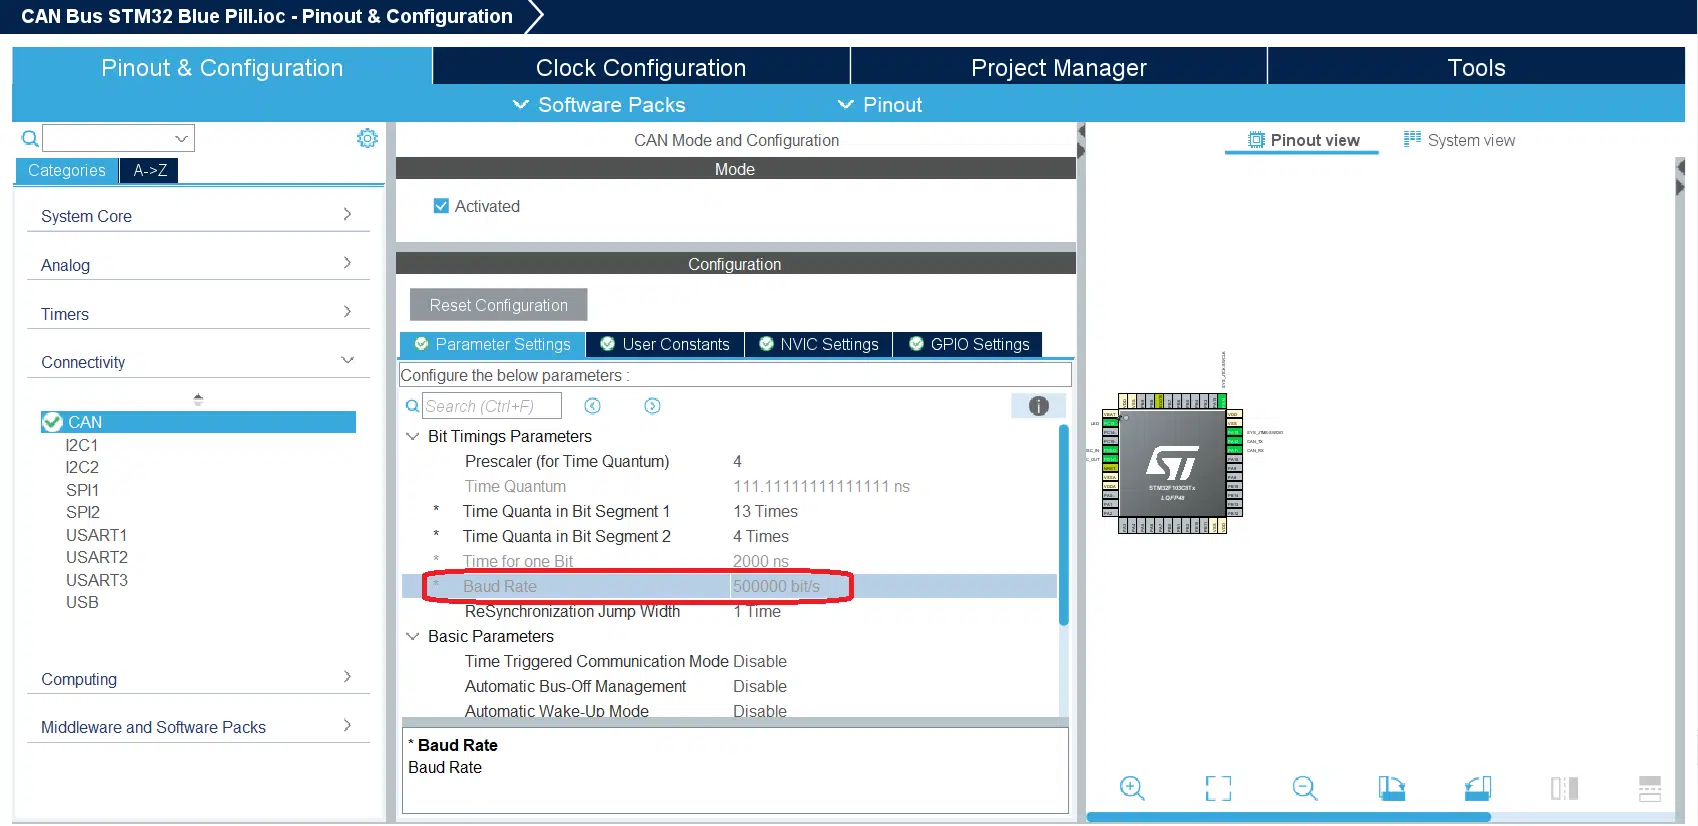Click Bit Segment 1 value 13 Times
This screenshot has width=1698, height=826.
click(765, 511)
